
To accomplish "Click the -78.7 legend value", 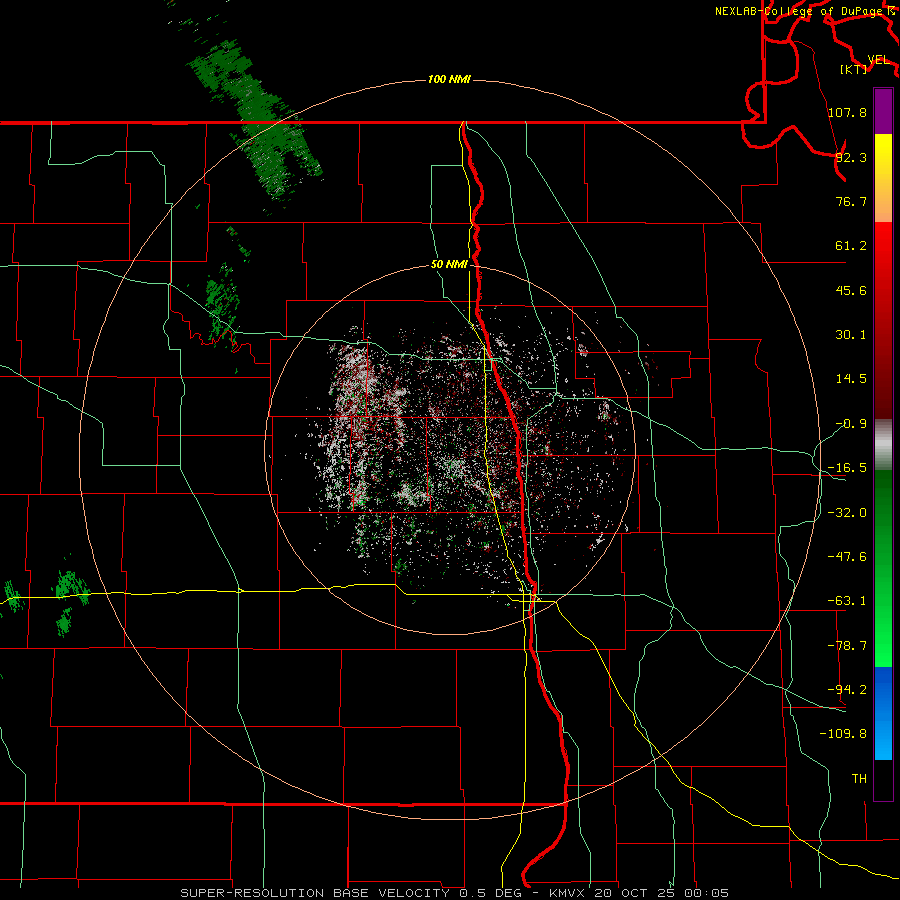I will click(847, 646).
